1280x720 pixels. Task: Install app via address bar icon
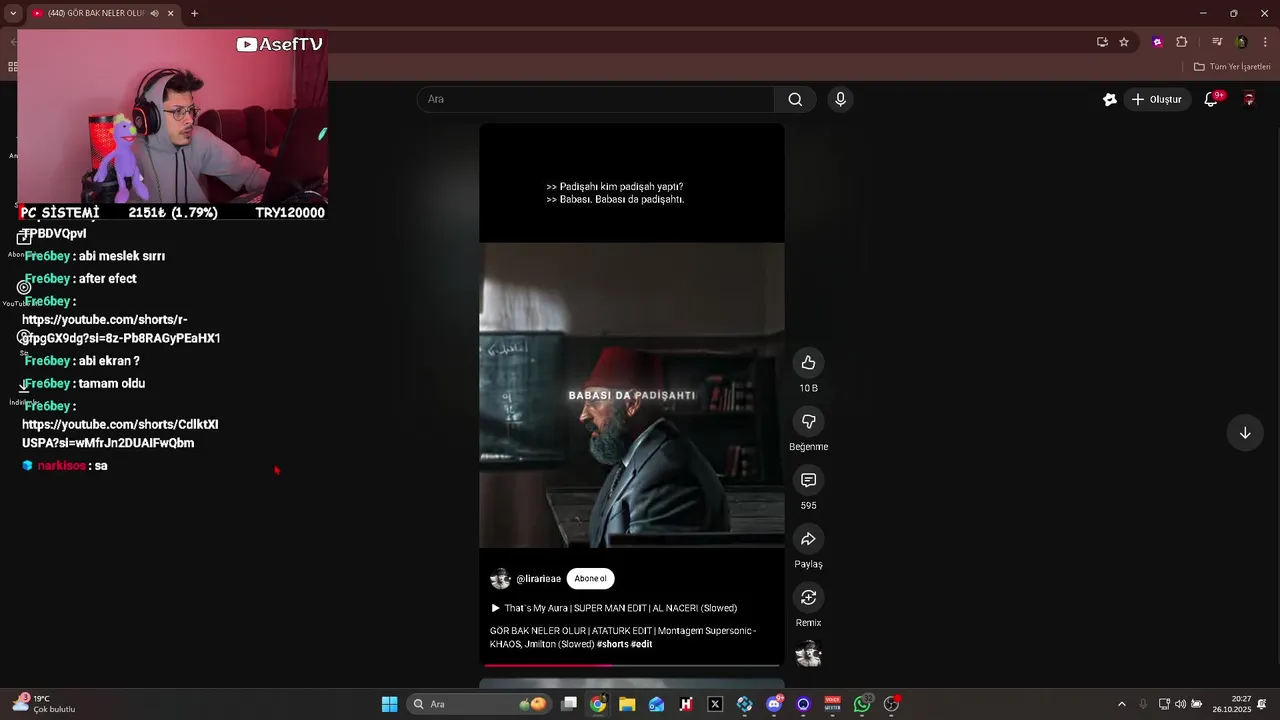pos(1102,42)
